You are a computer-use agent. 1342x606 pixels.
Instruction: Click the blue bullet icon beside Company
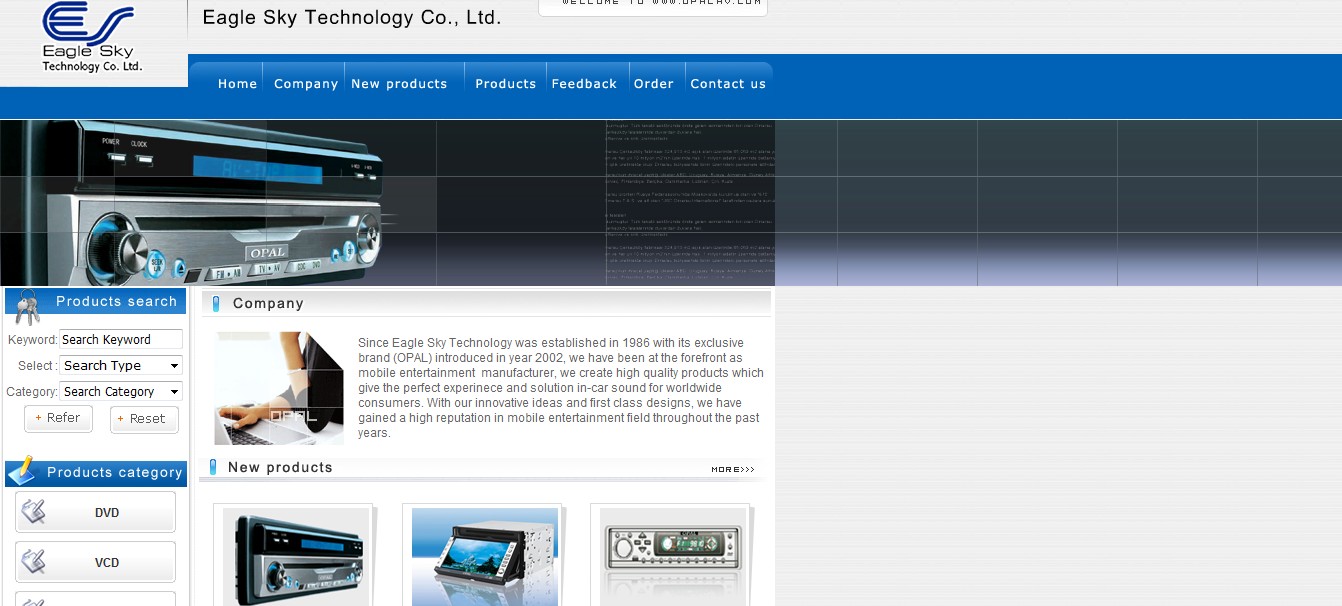click(215, 304)
